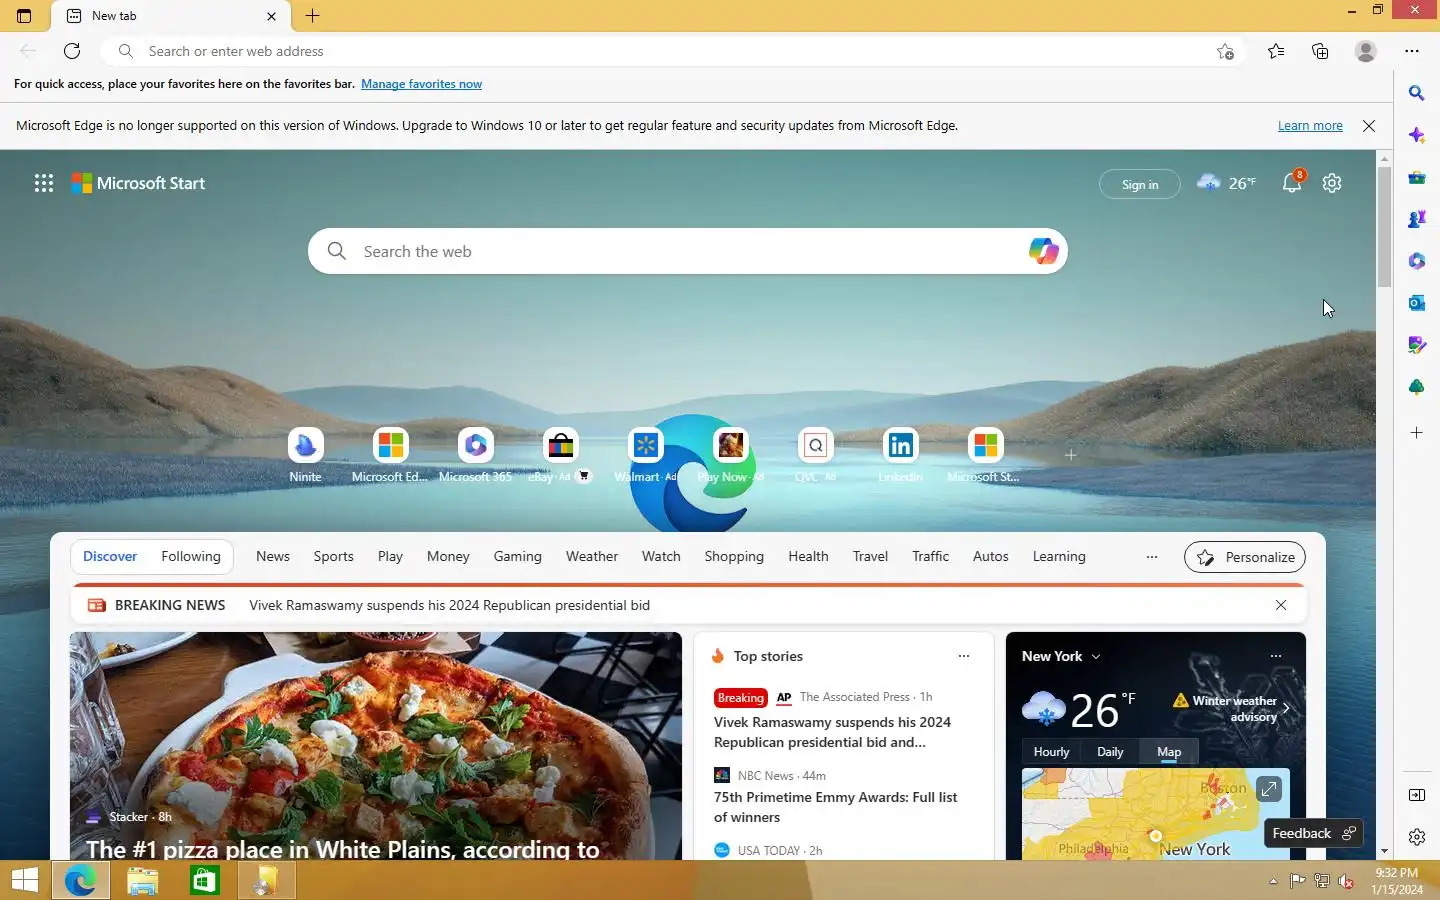Switch weather view to Hourly

click(x=1051, y=752)
